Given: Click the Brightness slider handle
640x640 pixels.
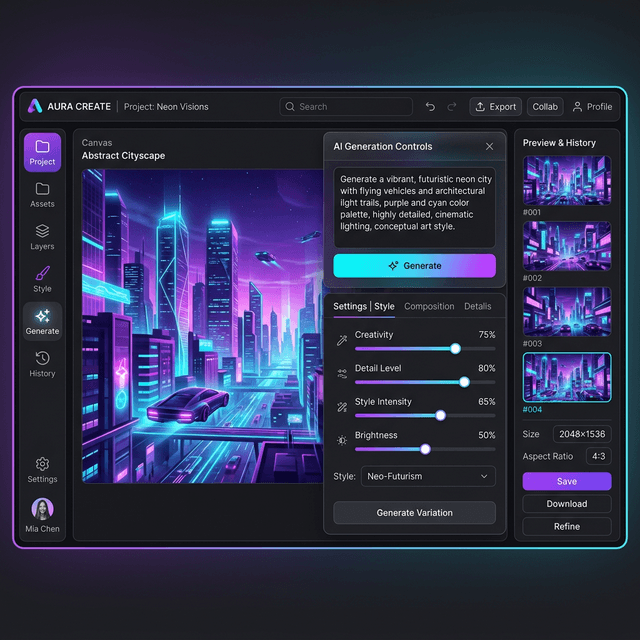Looking at the screenshot, I should (x=425, y=449).
